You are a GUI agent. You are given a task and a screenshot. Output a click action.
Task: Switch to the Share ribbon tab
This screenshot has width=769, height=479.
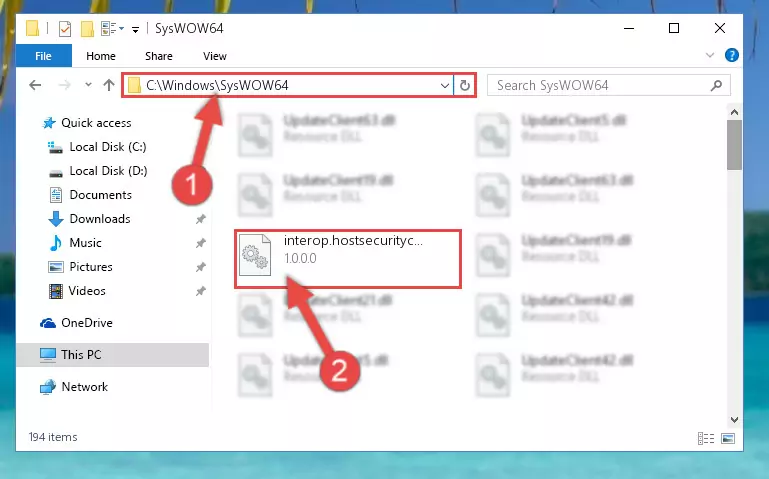pos(159,56)
